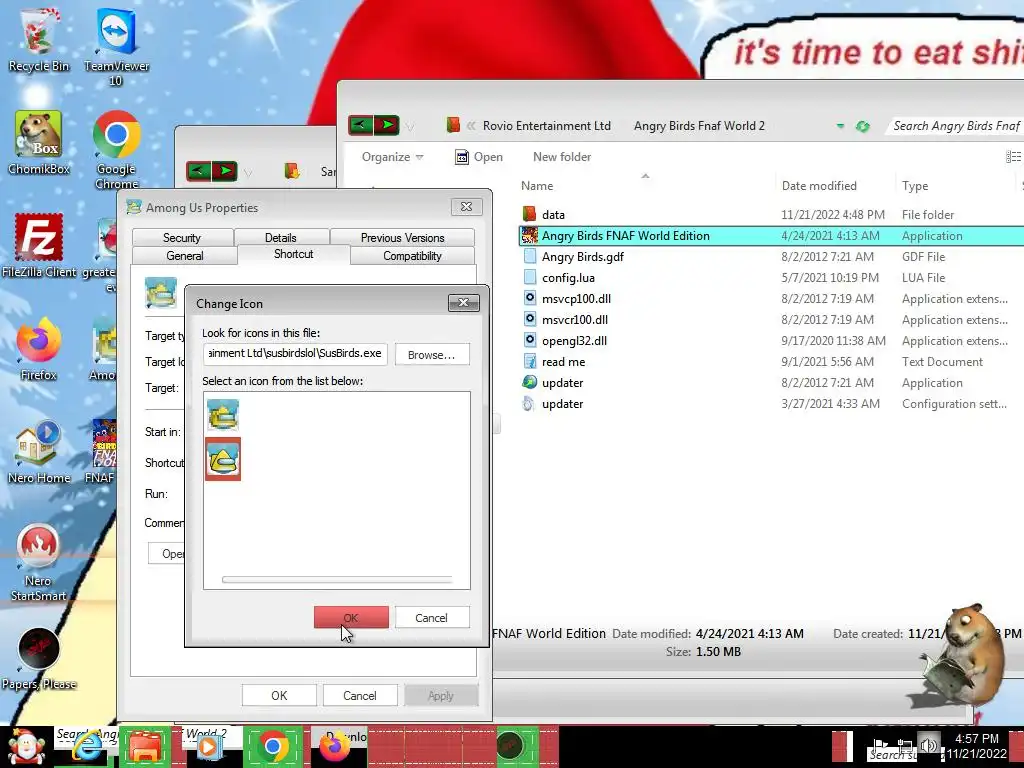Click Open in the Explorer toolbar
Viewport: 1024px width, 768px height.
pos(479,157)
